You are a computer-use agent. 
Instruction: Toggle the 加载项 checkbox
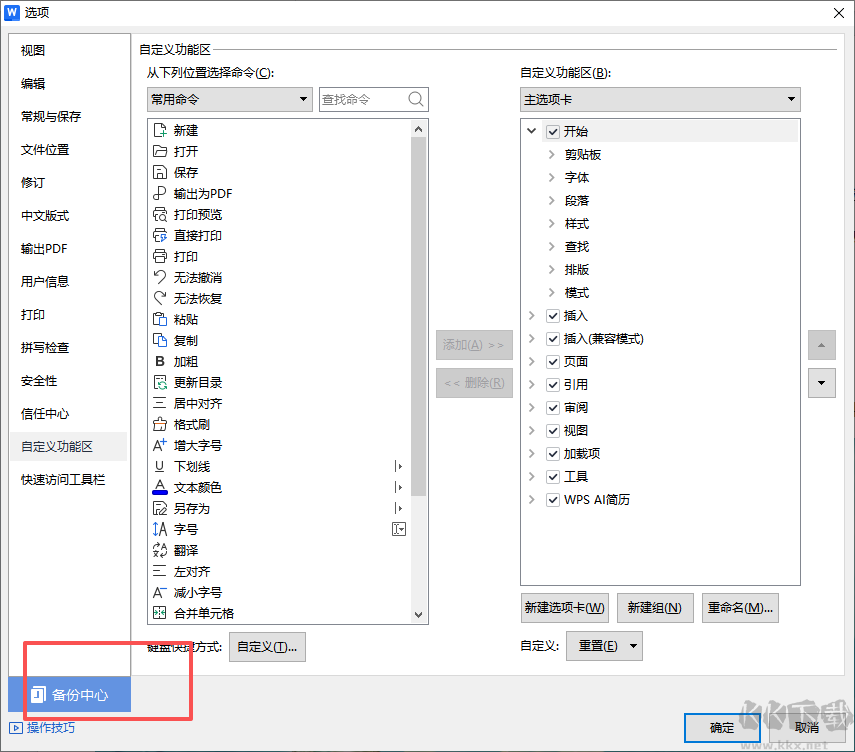tap(553, 454)
